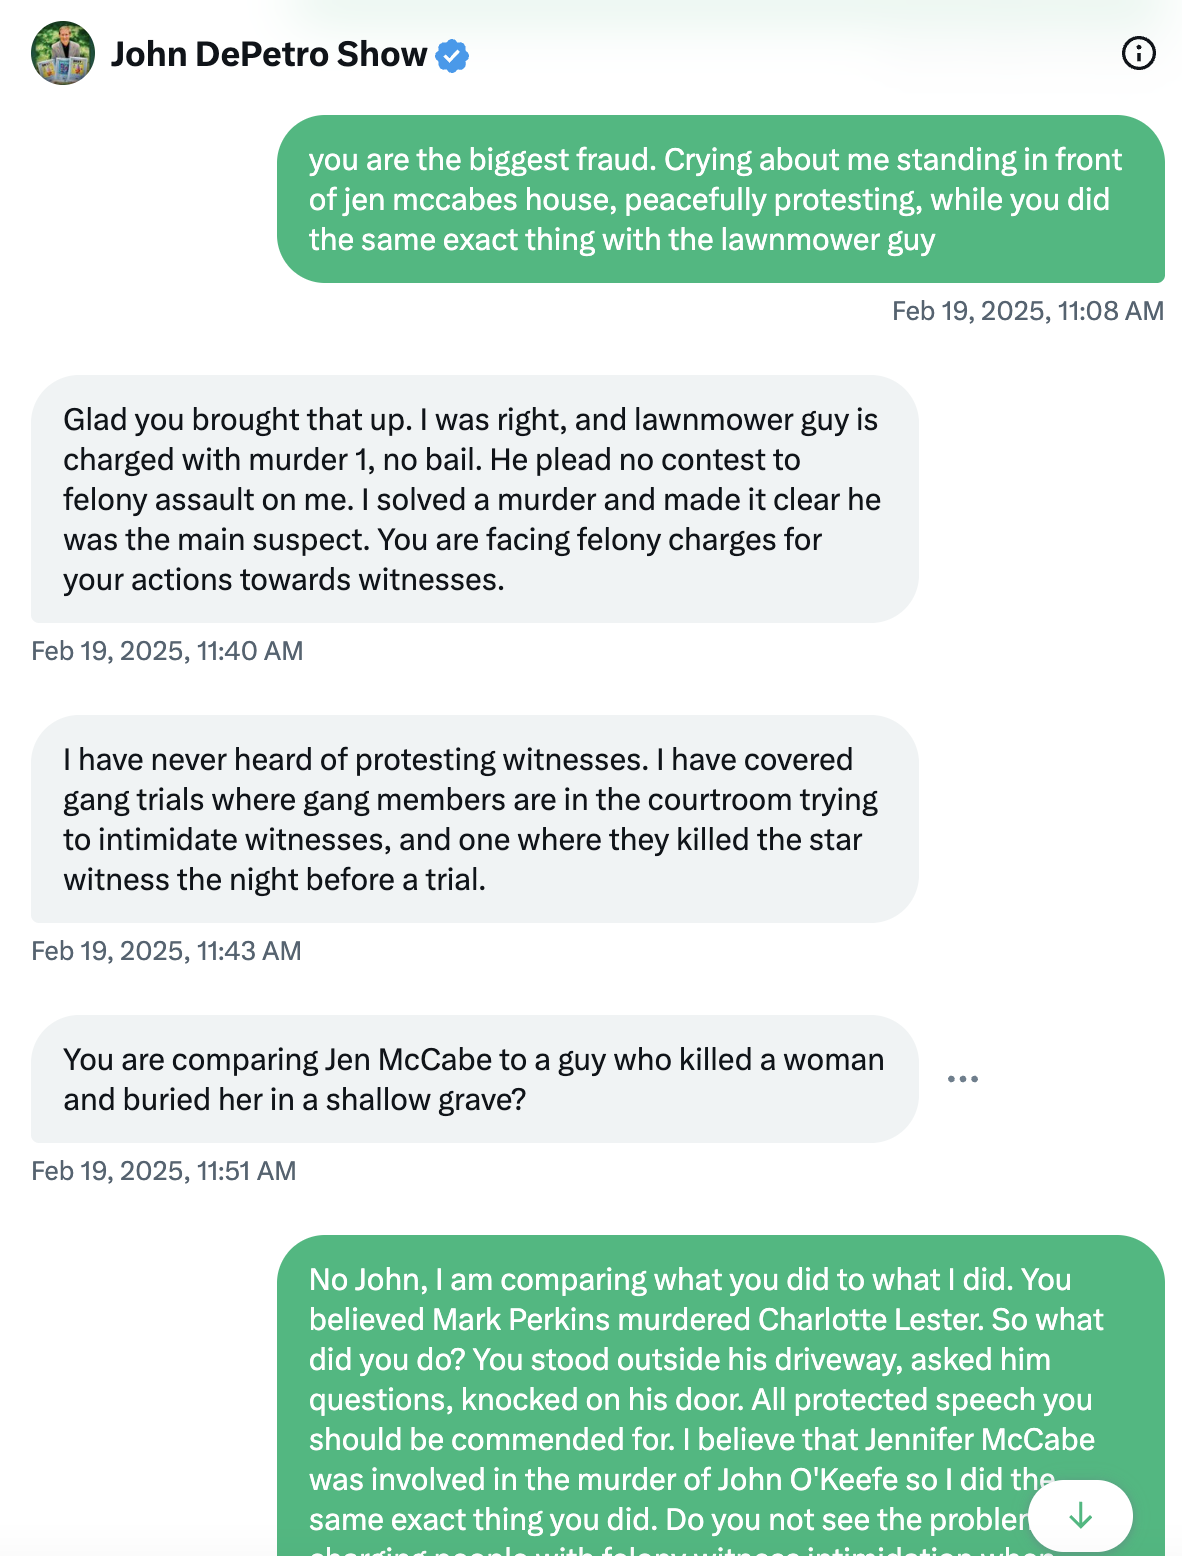Open conversation info with the circled i icon
This screenshot has width=1182, height=1556.
pos(1138,53)
